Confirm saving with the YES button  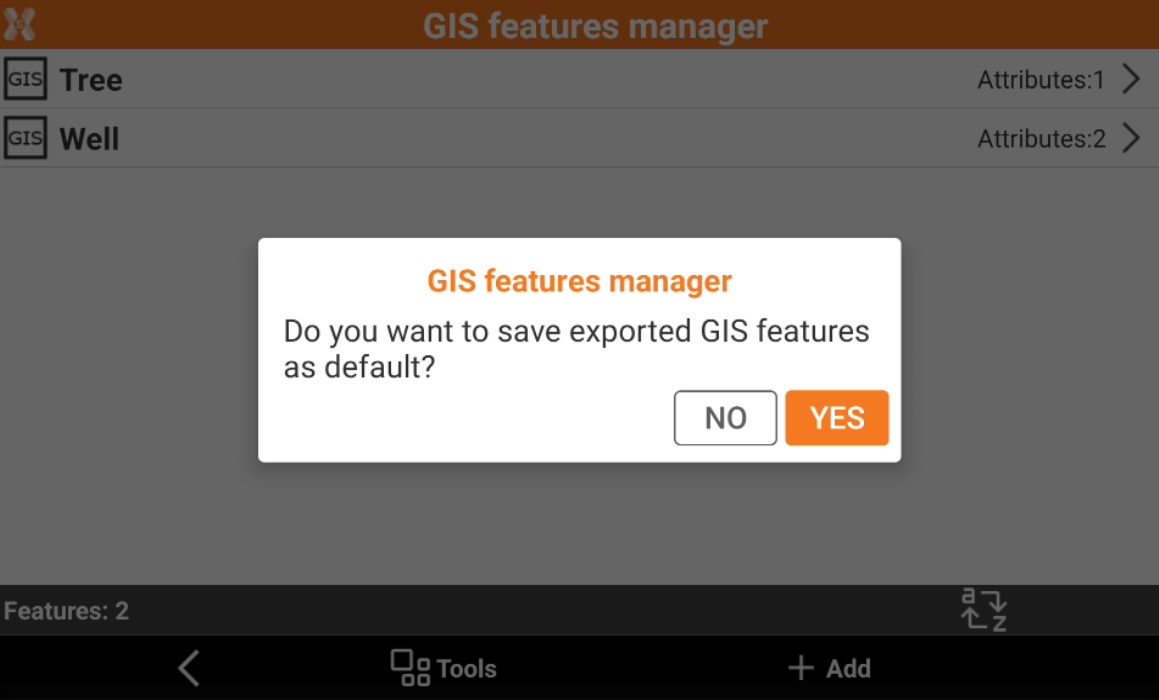tap(837, 417)
